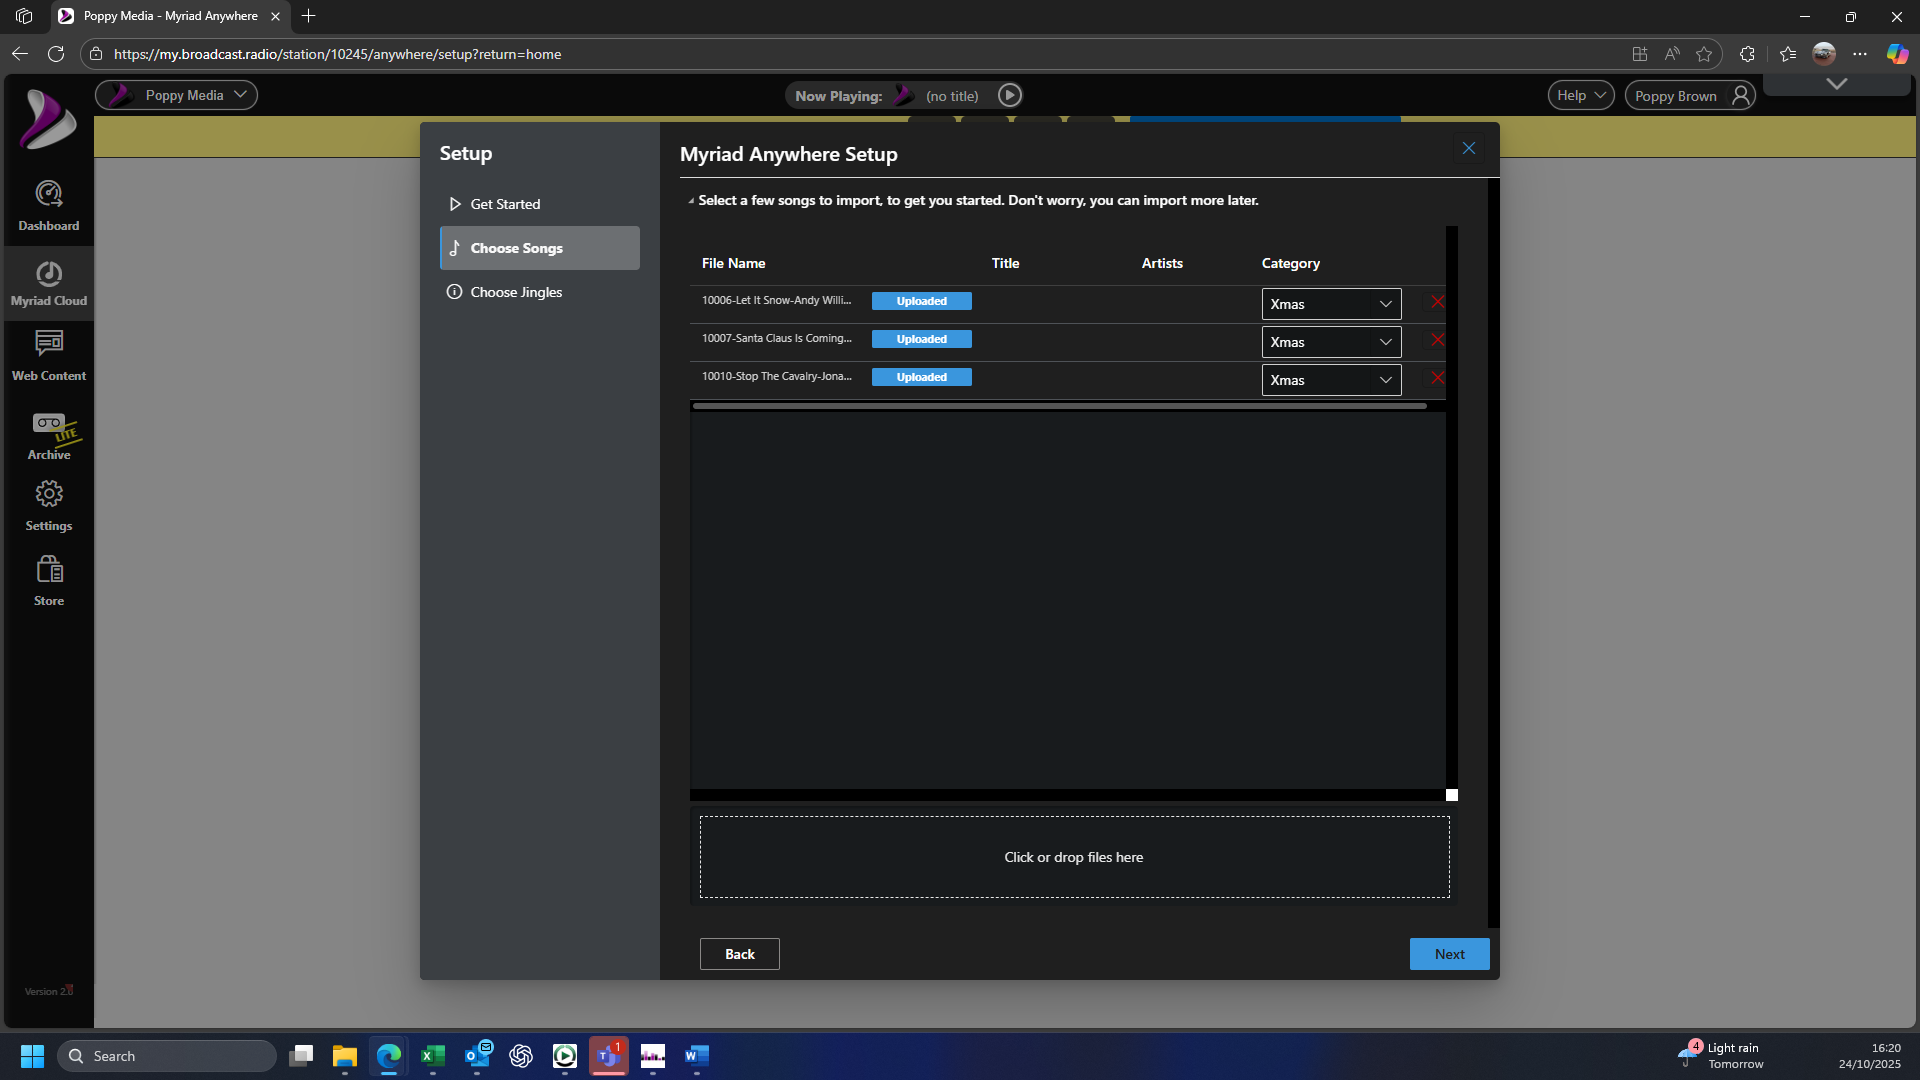
Task: Delete the Stop The Cavalry file row
Action: coord(1437,378)
